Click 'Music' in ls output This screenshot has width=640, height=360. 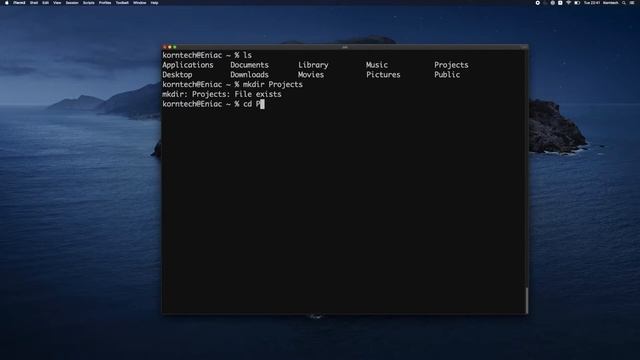(377, 65)
